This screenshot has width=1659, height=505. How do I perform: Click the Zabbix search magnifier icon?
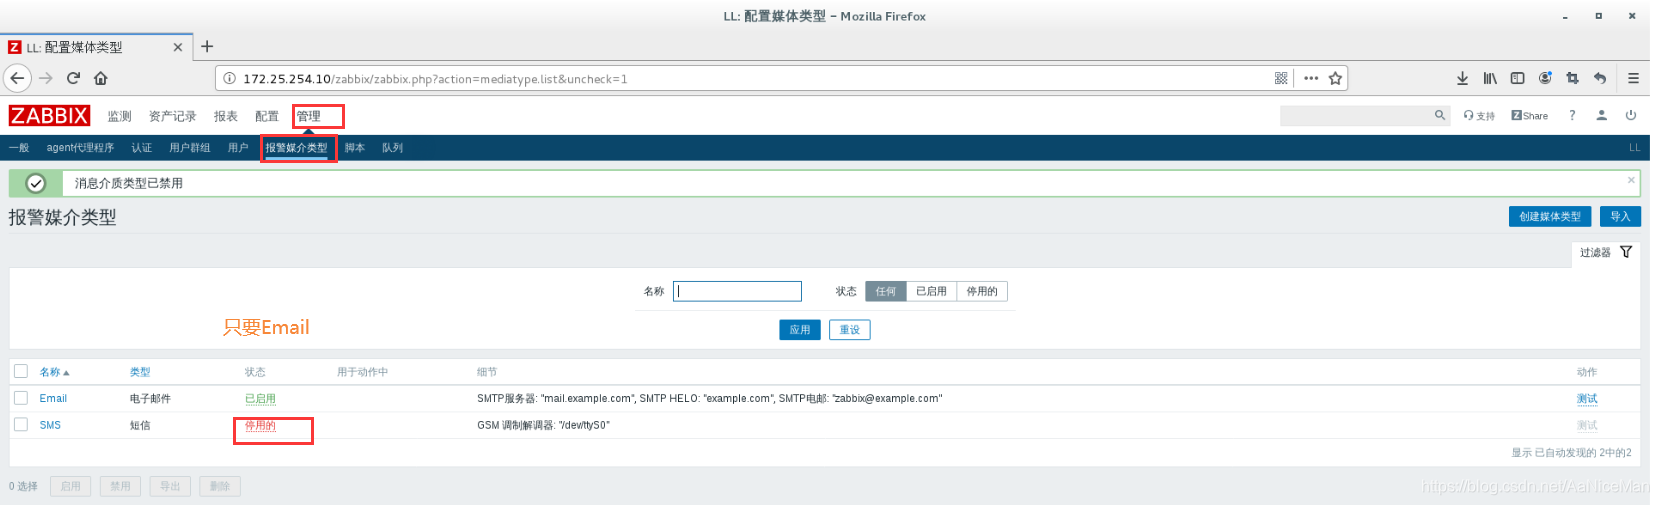pyautogui.click(x=1440, y=115)
